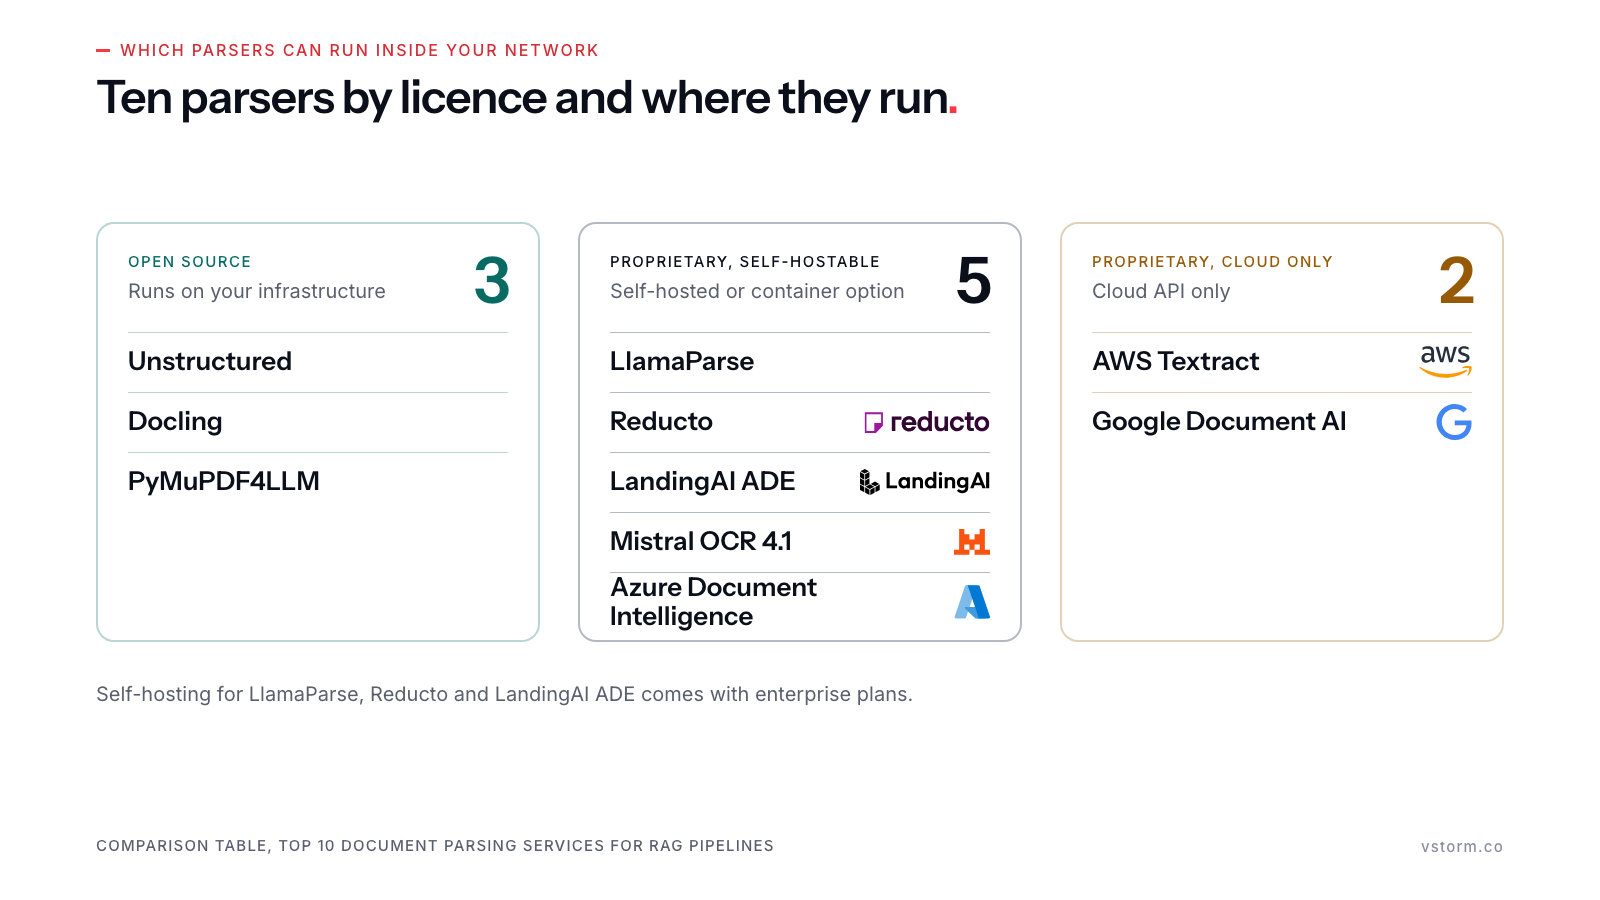This screenshot has height=900, width=1600.
Task: Click the LandingAI ADE parser name
Action: tap(702, 482)
